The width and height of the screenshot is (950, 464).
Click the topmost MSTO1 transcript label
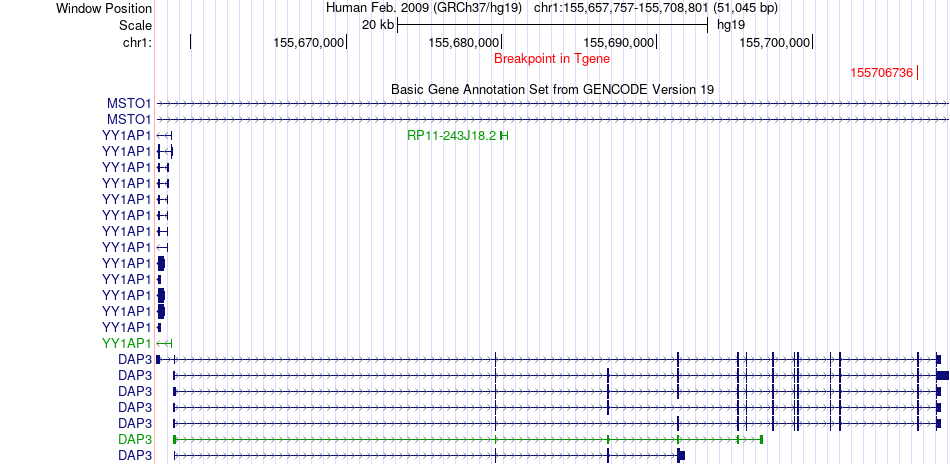pos(129,103)
